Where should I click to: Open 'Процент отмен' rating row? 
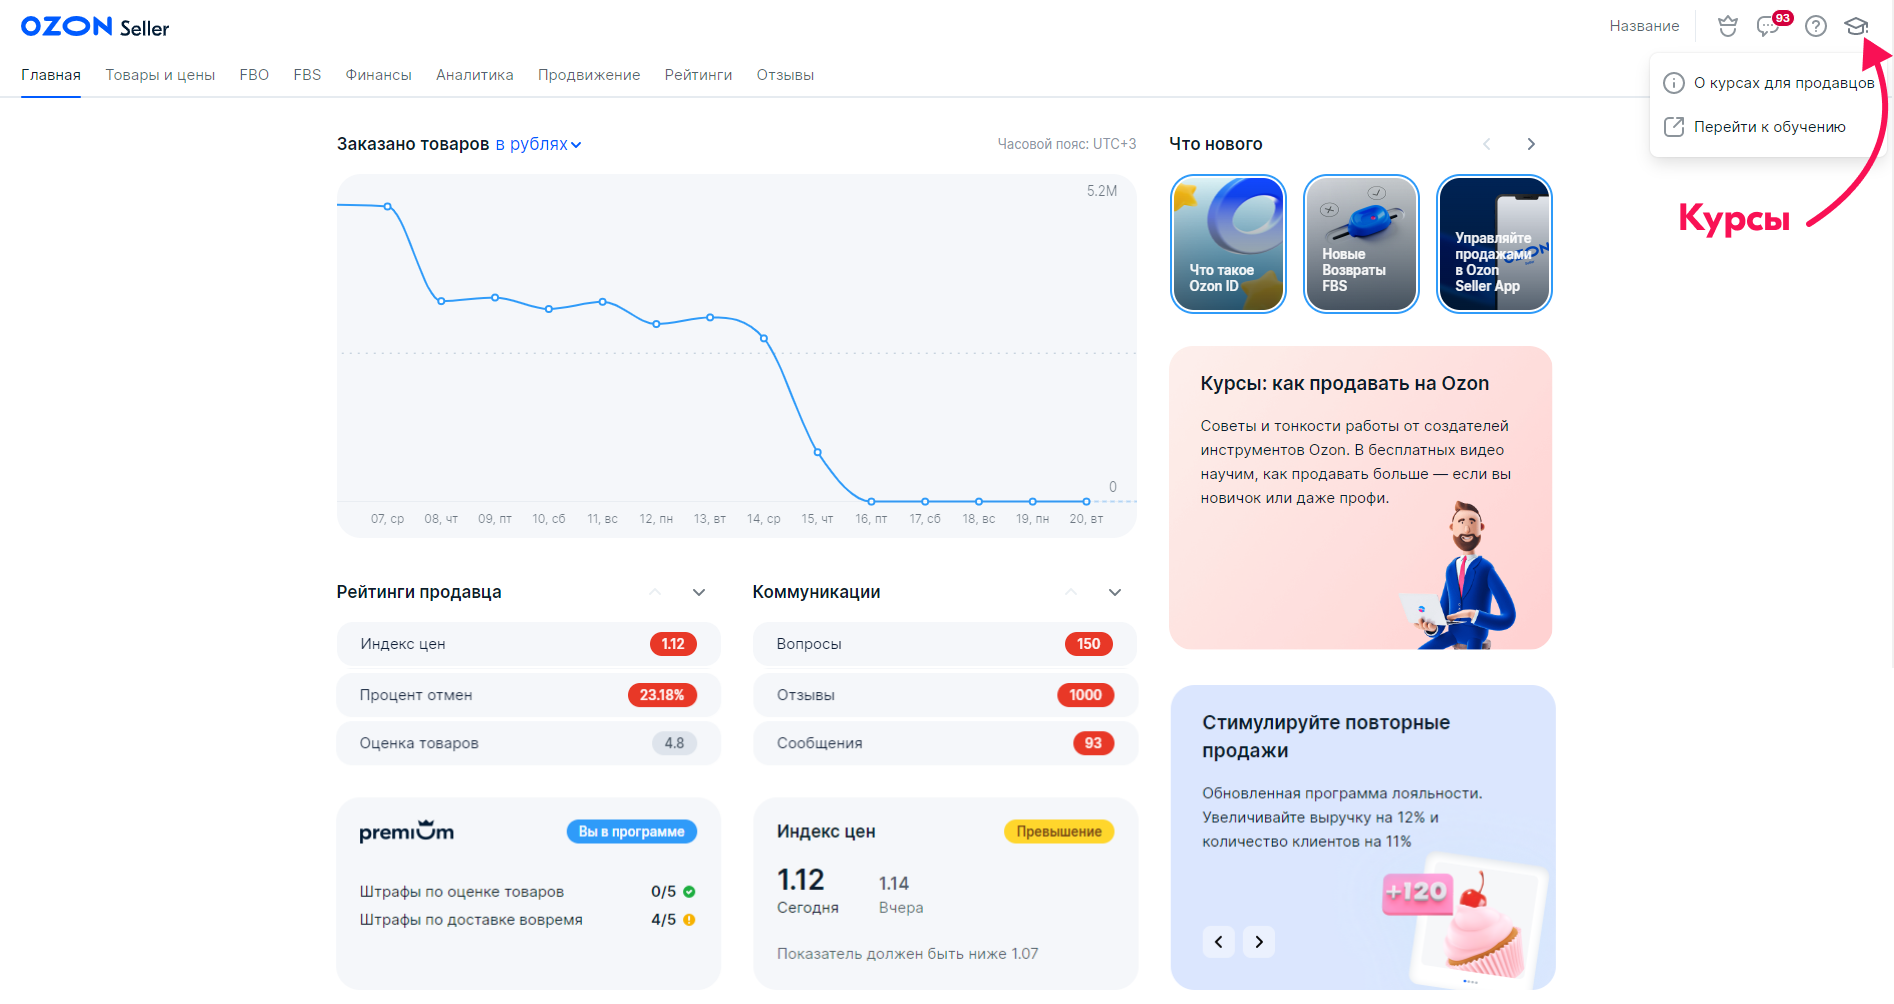528,695
